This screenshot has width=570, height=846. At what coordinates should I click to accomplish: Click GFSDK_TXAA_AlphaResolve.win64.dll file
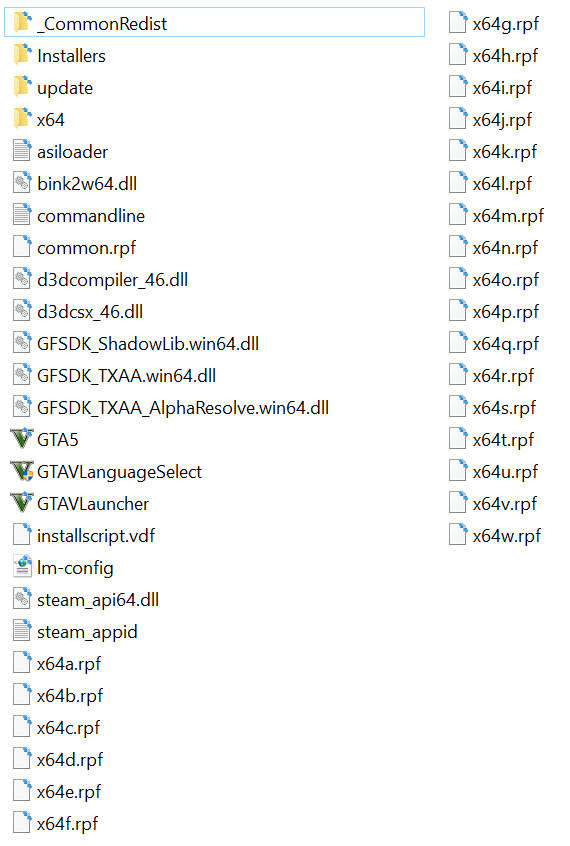pos(171,407)
